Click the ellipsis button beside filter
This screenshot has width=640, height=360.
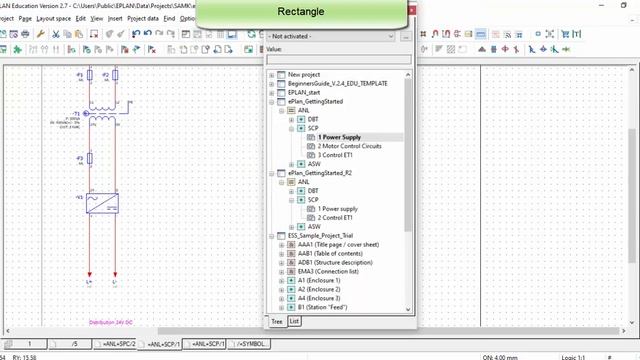pos(405,36)
